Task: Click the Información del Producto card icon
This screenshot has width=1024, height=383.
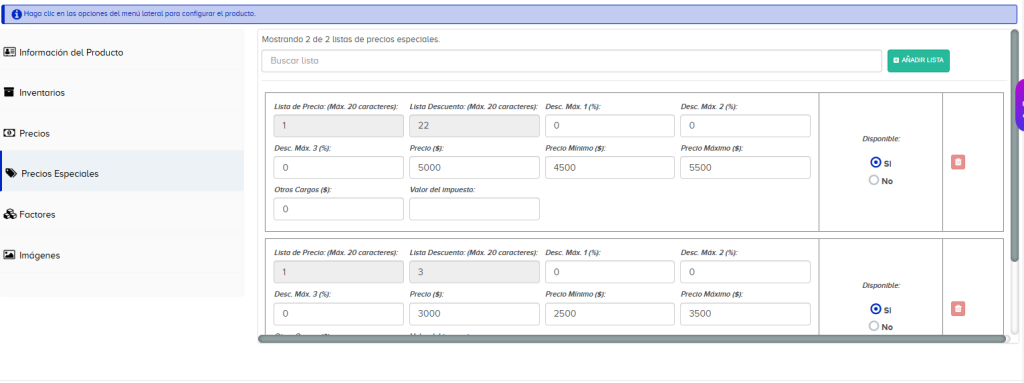Action: tap(10, 52)
